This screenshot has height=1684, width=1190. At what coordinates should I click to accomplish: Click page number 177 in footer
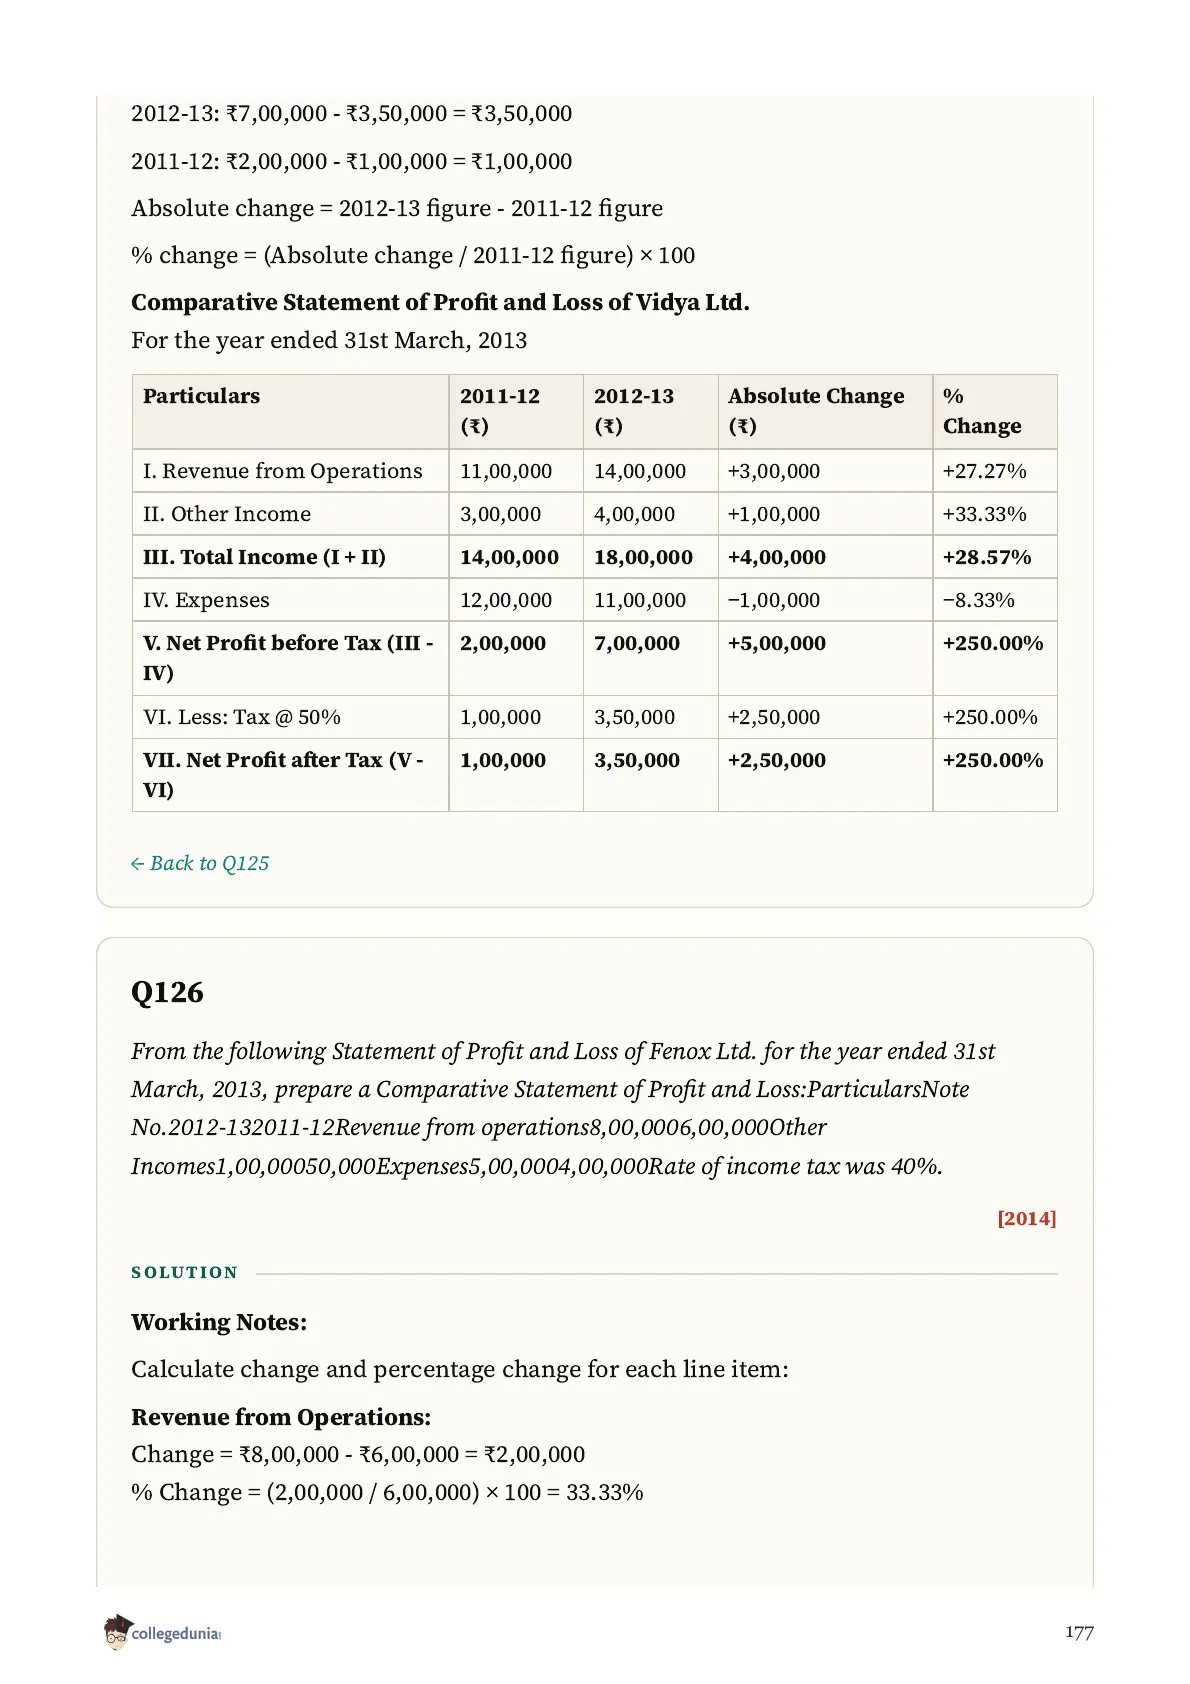click(1079, 1632)
